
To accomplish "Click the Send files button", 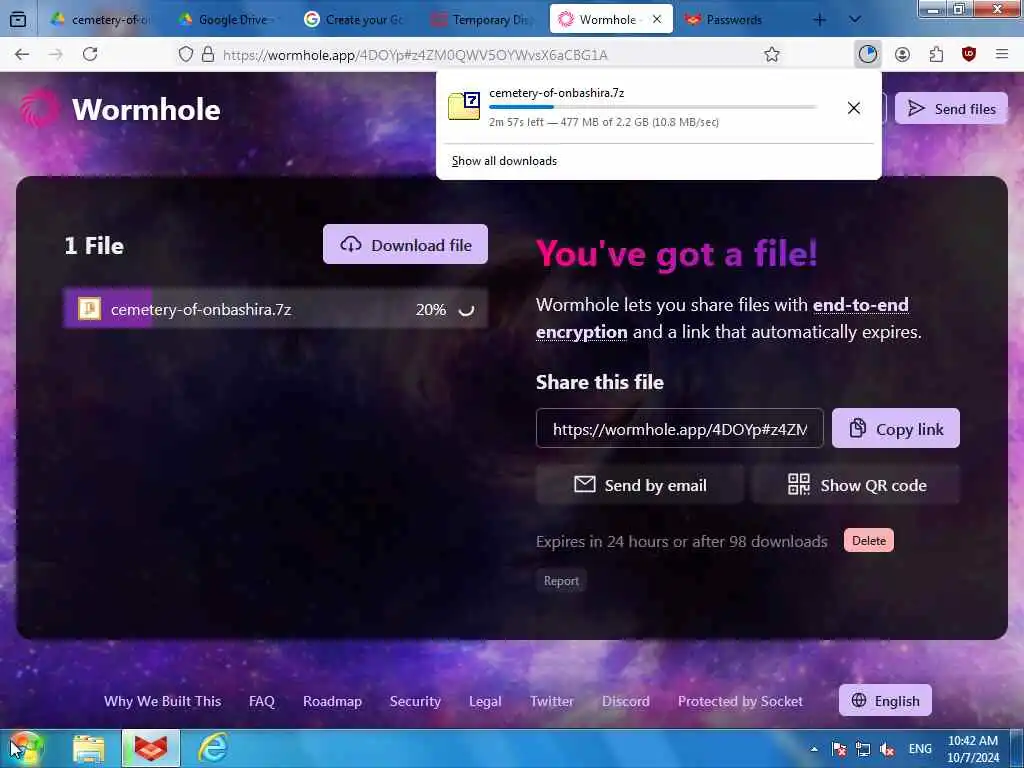I will point(952,108).
